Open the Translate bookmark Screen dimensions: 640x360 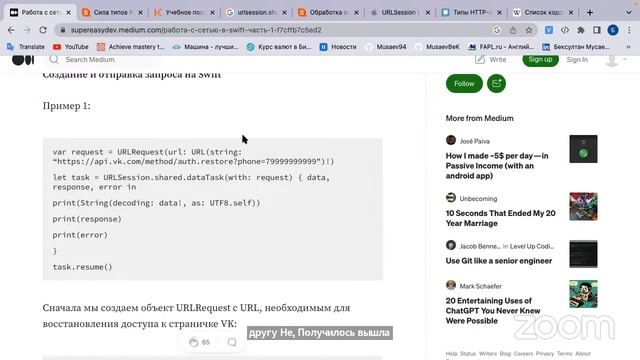[x=26, y=47]
